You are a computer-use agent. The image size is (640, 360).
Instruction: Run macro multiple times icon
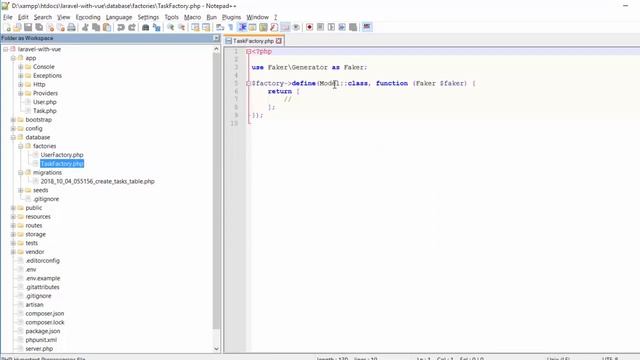342,27
